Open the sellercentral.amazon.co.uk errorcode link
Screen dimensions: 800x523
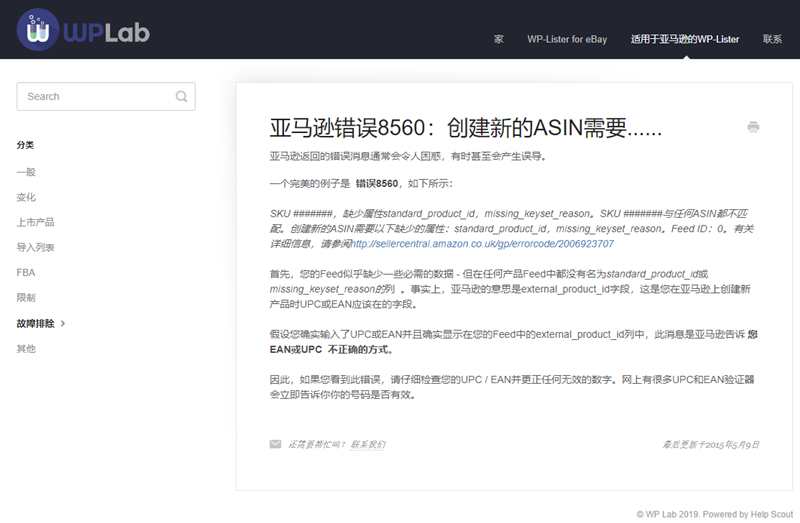click(482, 244)
